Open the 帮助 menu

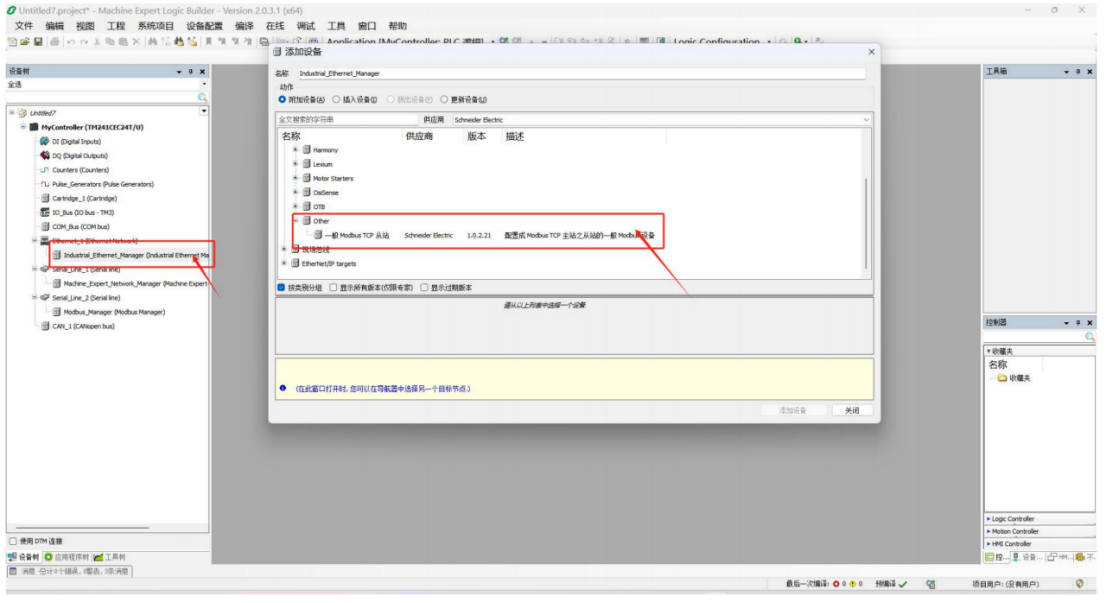[x=398, y=26]
